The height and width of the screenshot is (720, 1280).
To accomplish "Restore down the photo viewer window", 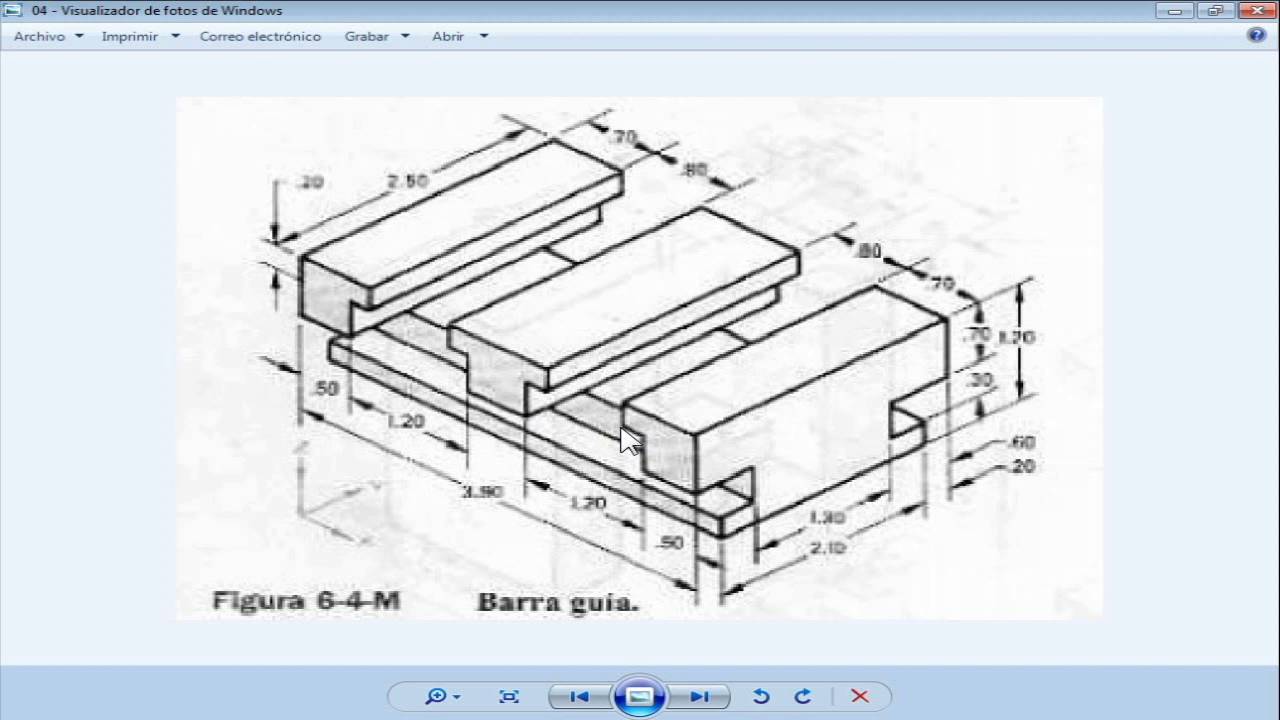I will coord(1215,10).
